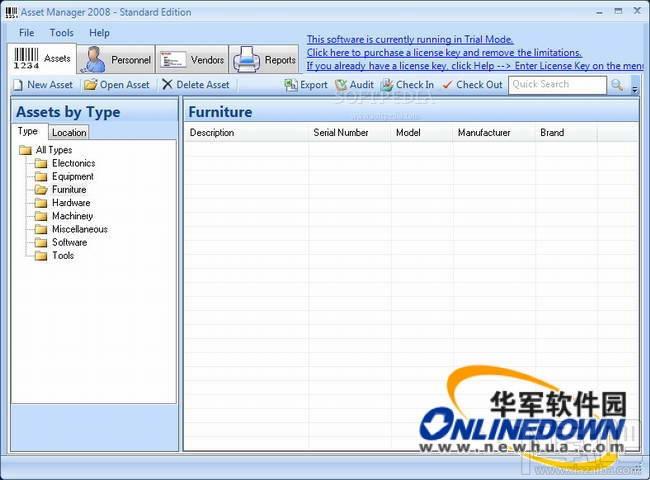
Task: Sort by Brand column header
Action: [x=566, y=133]
